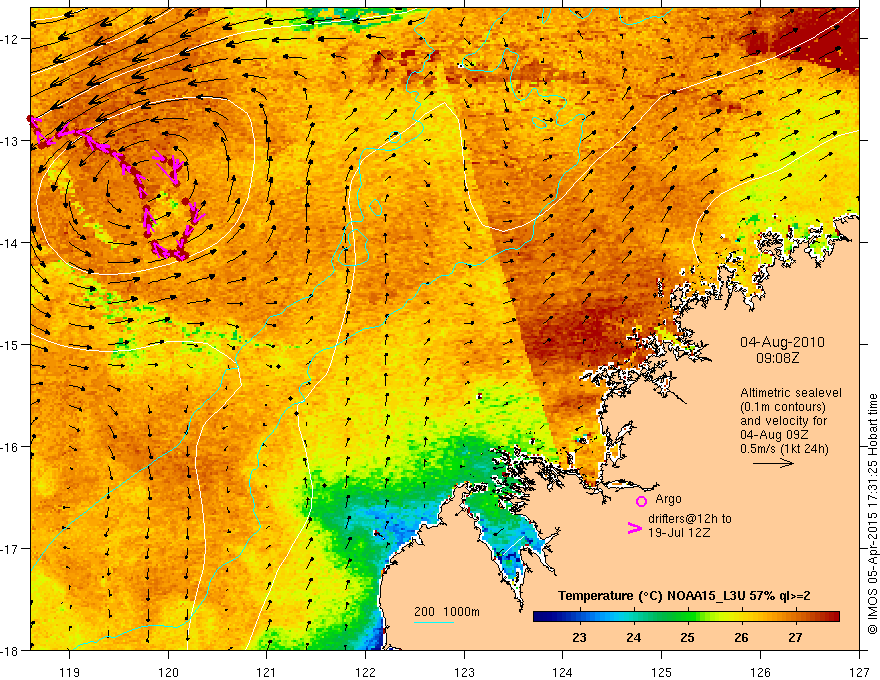This screenshot has height=680, width=880.
Task: Click latitude axis label -14
Action: pyautogui.click(x=10, y=243)
